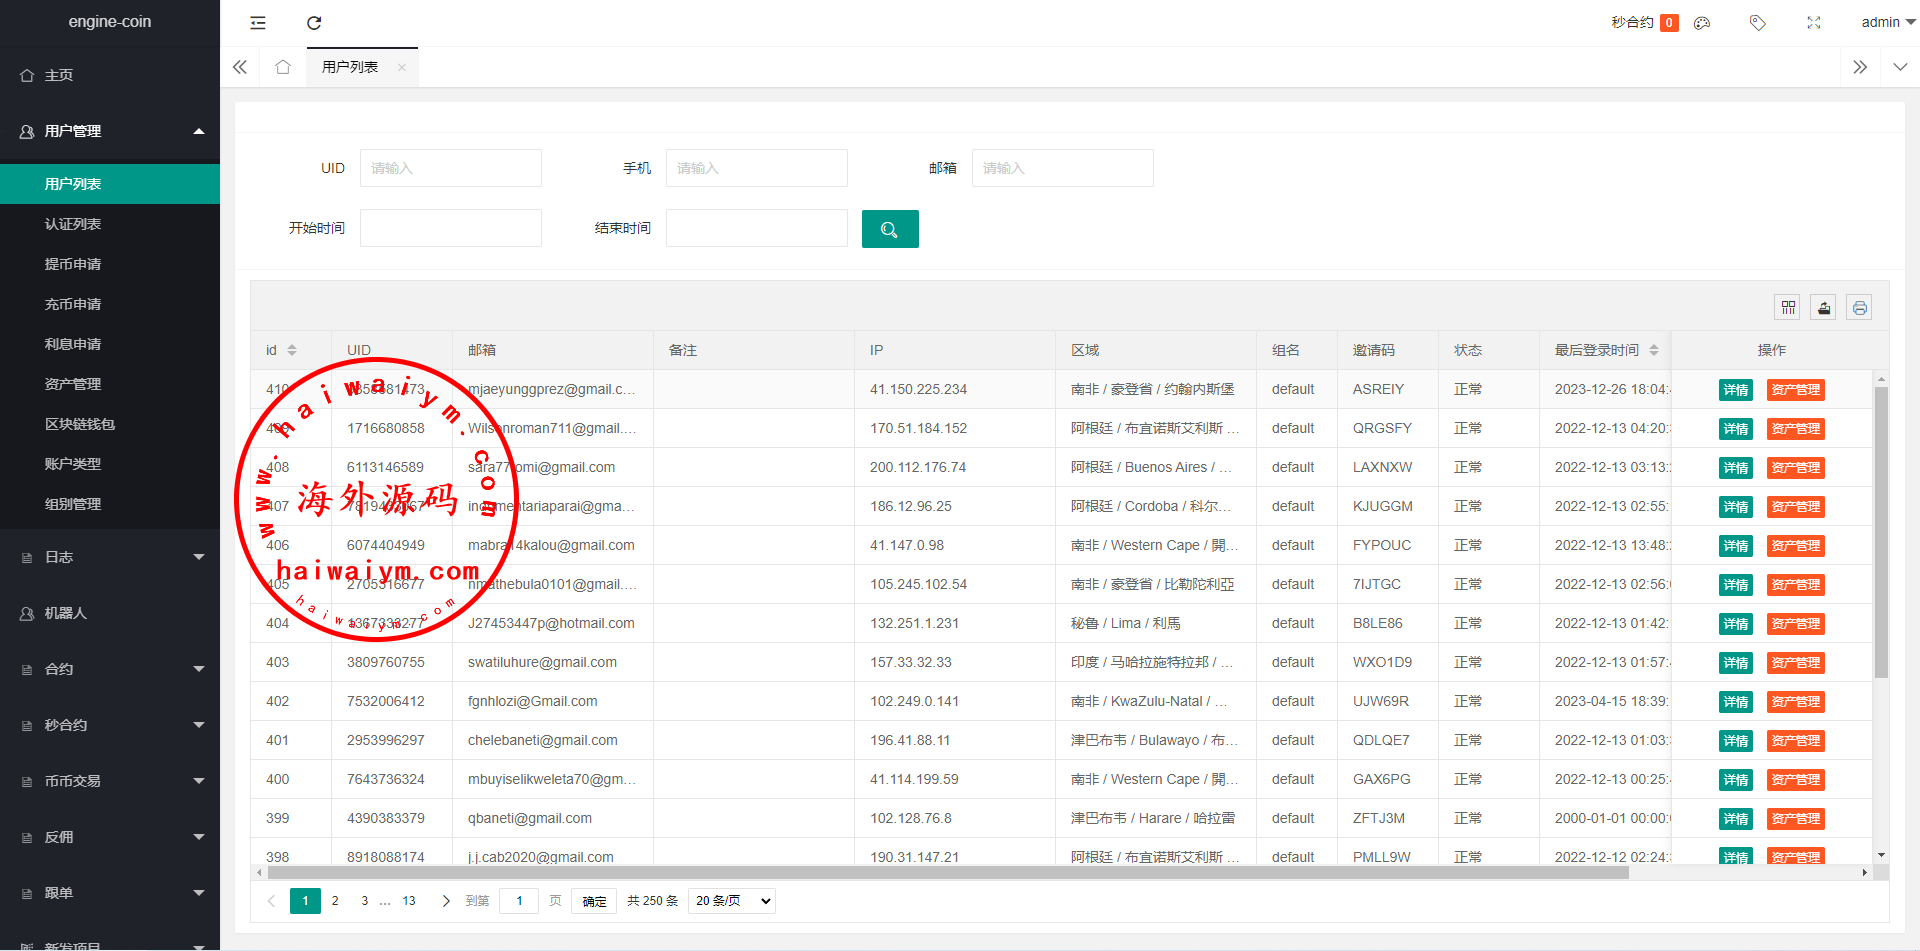Click the print table icon
Screen dimensions: 1920x951
1859,308
